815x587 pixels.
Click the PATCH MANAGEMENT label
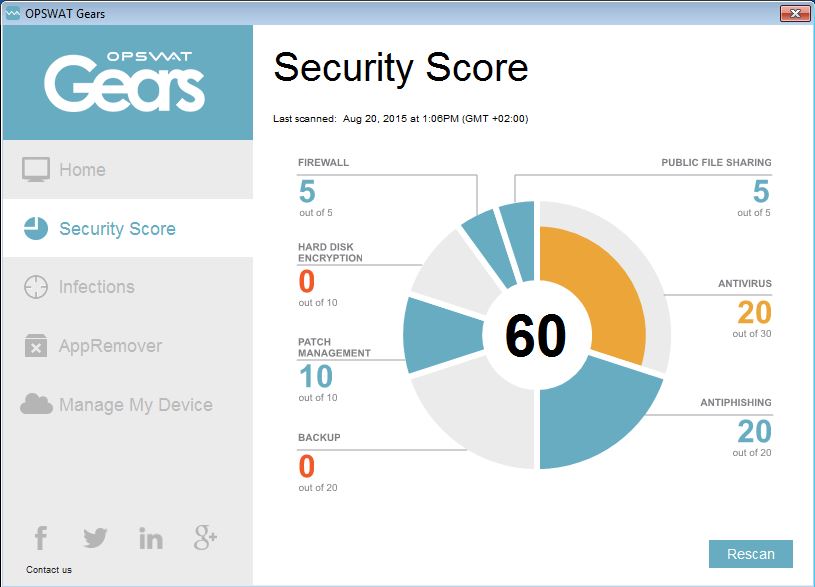click(334, 347)
